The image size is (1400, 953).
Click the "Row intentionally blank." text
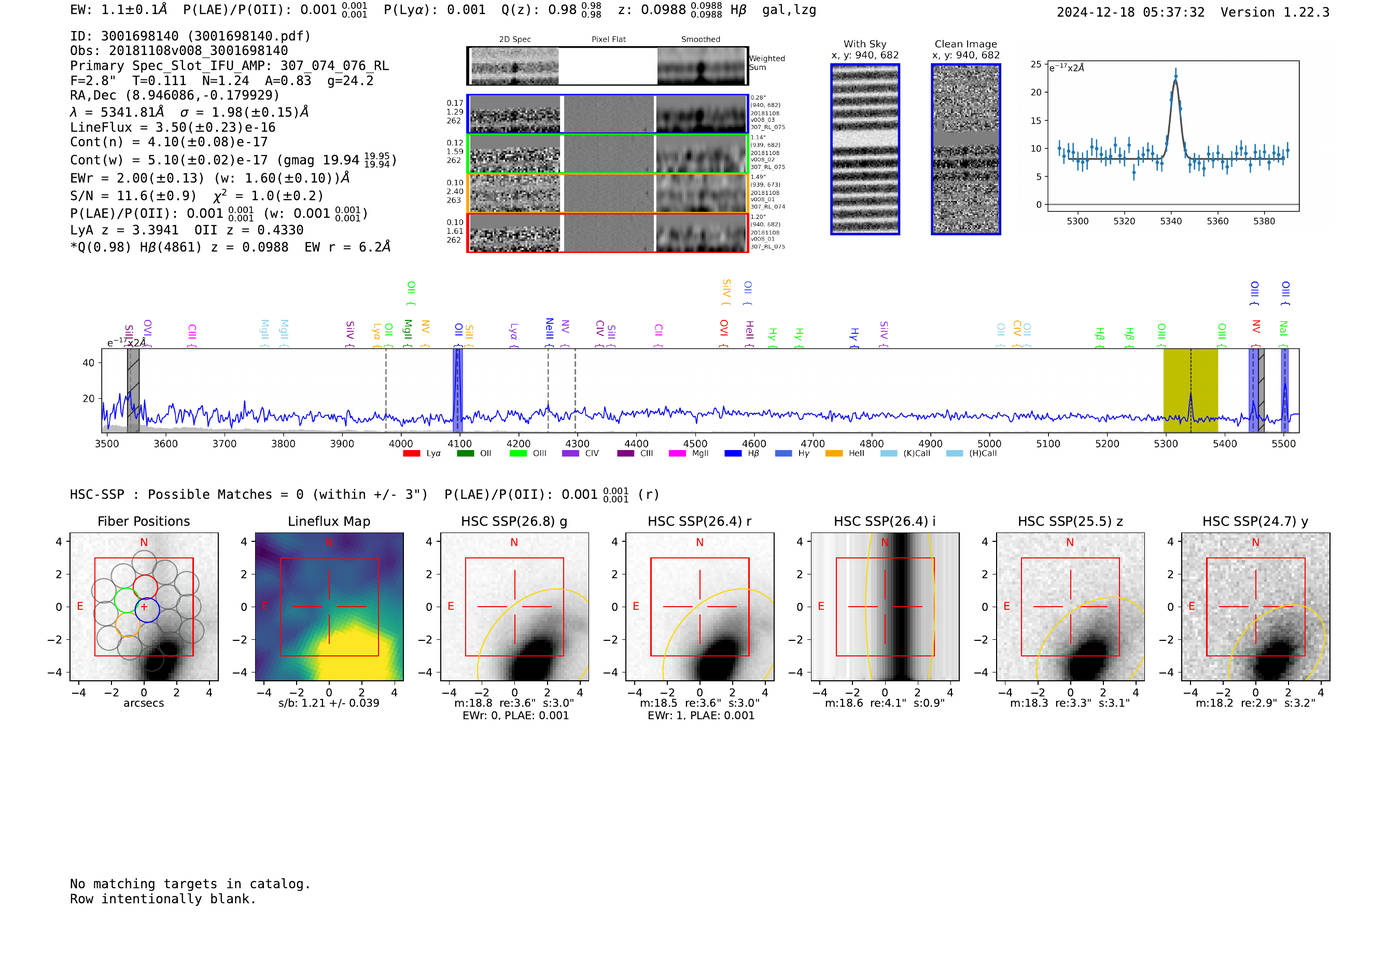(163, 899)
